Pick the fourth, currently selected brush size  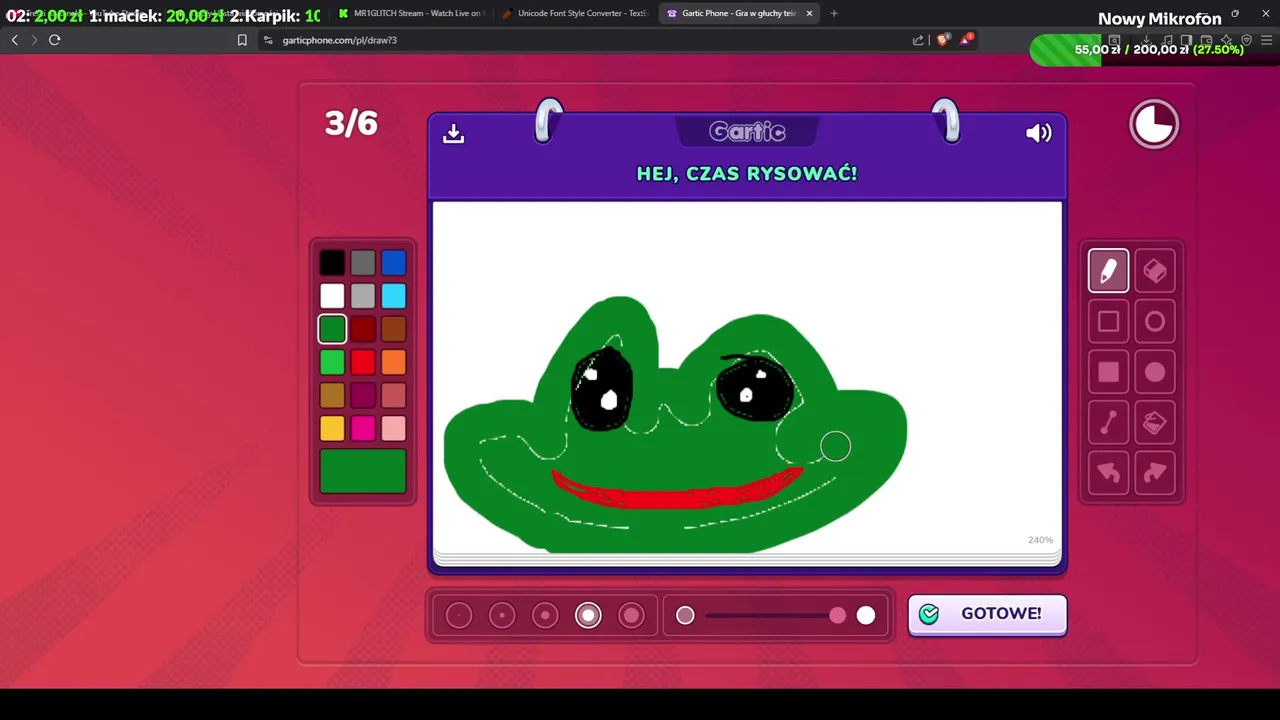point(588,615)
